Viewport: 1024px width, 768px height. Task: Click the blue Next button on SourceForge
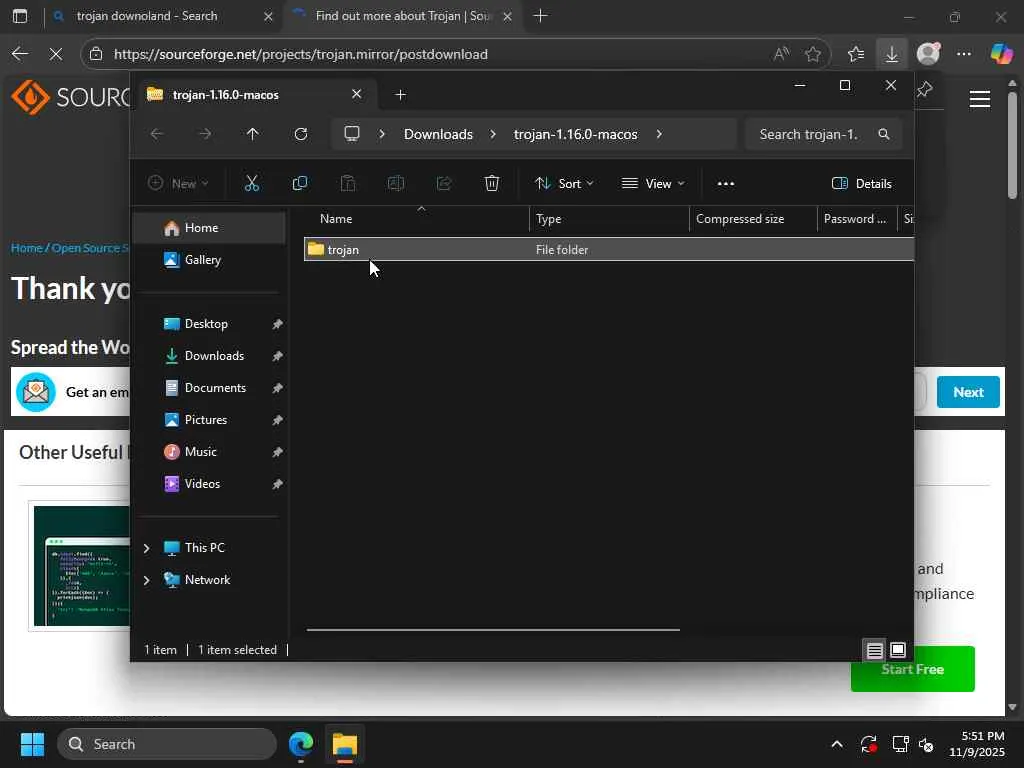point(968,392)
